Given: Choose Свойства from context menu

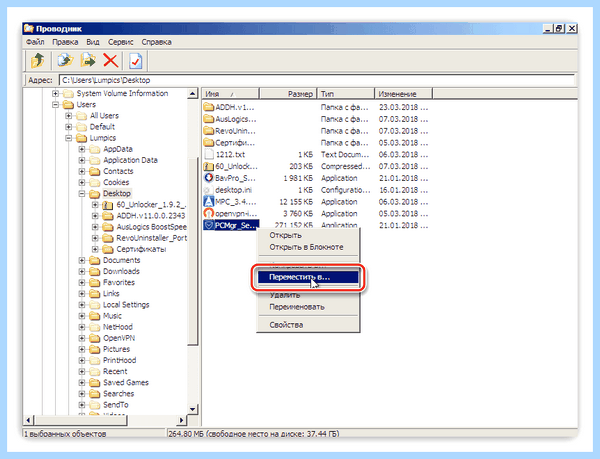Looking at the screenshot, I should pos(308,325).
